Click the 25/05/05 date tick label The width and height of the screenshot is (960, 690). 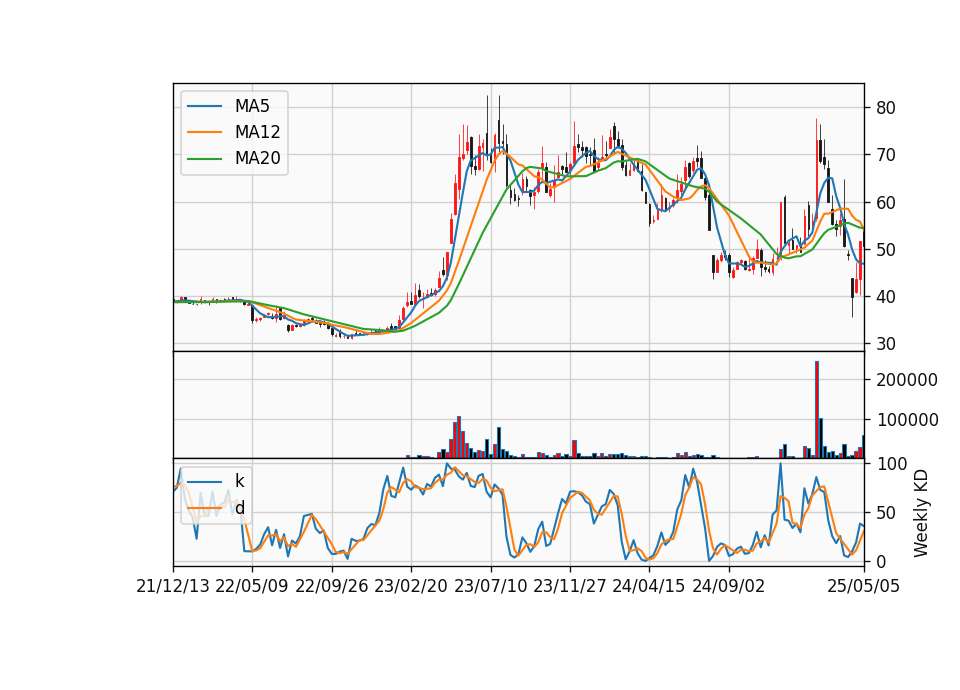point(864,586)
